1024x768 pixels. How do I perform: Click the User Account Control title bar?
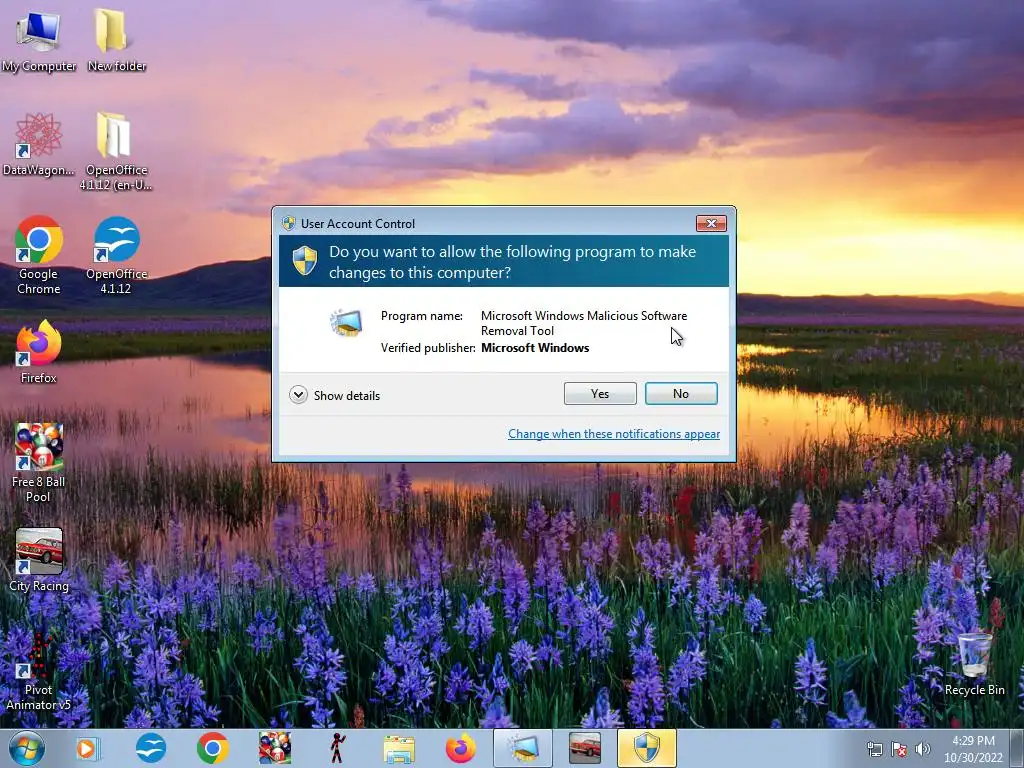[x=487, y=224]
